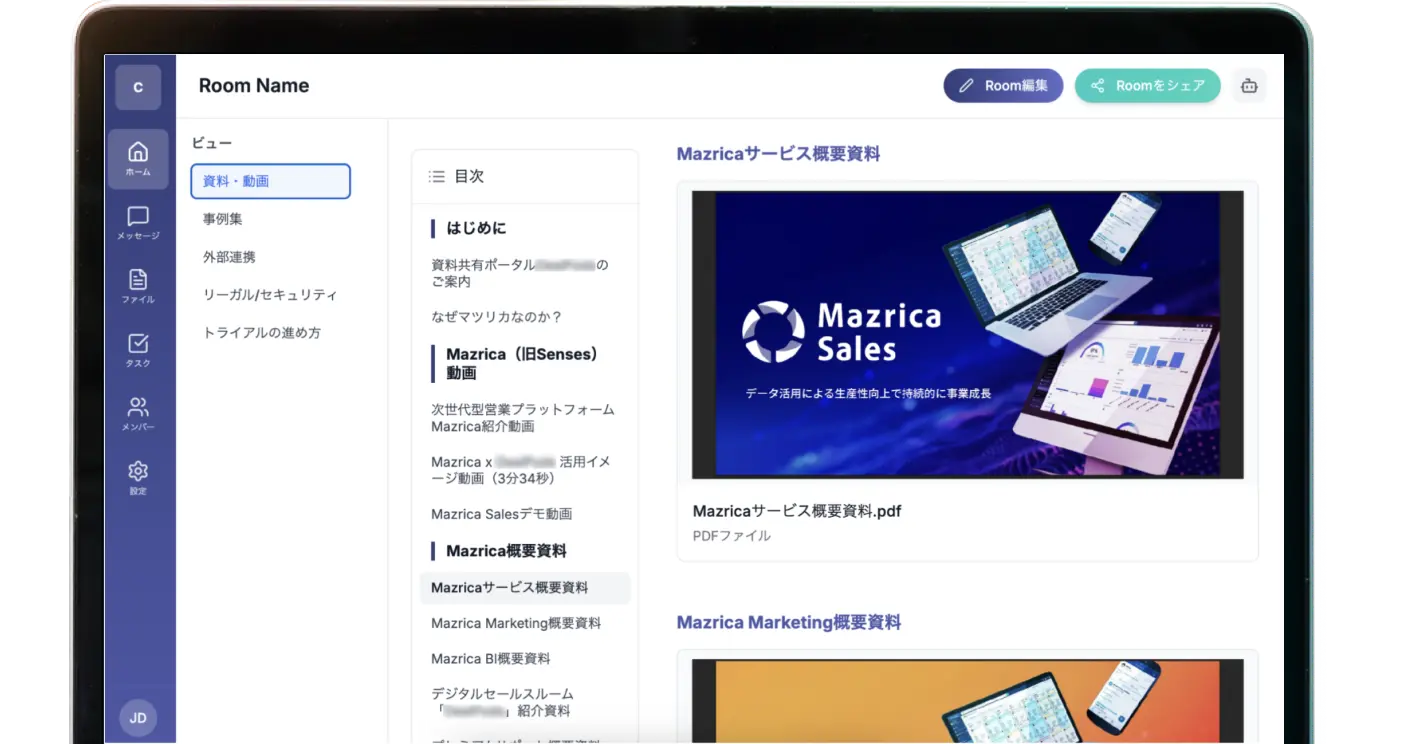Go to Files (ファイル) in the sidebar

[x=138, y=286]
